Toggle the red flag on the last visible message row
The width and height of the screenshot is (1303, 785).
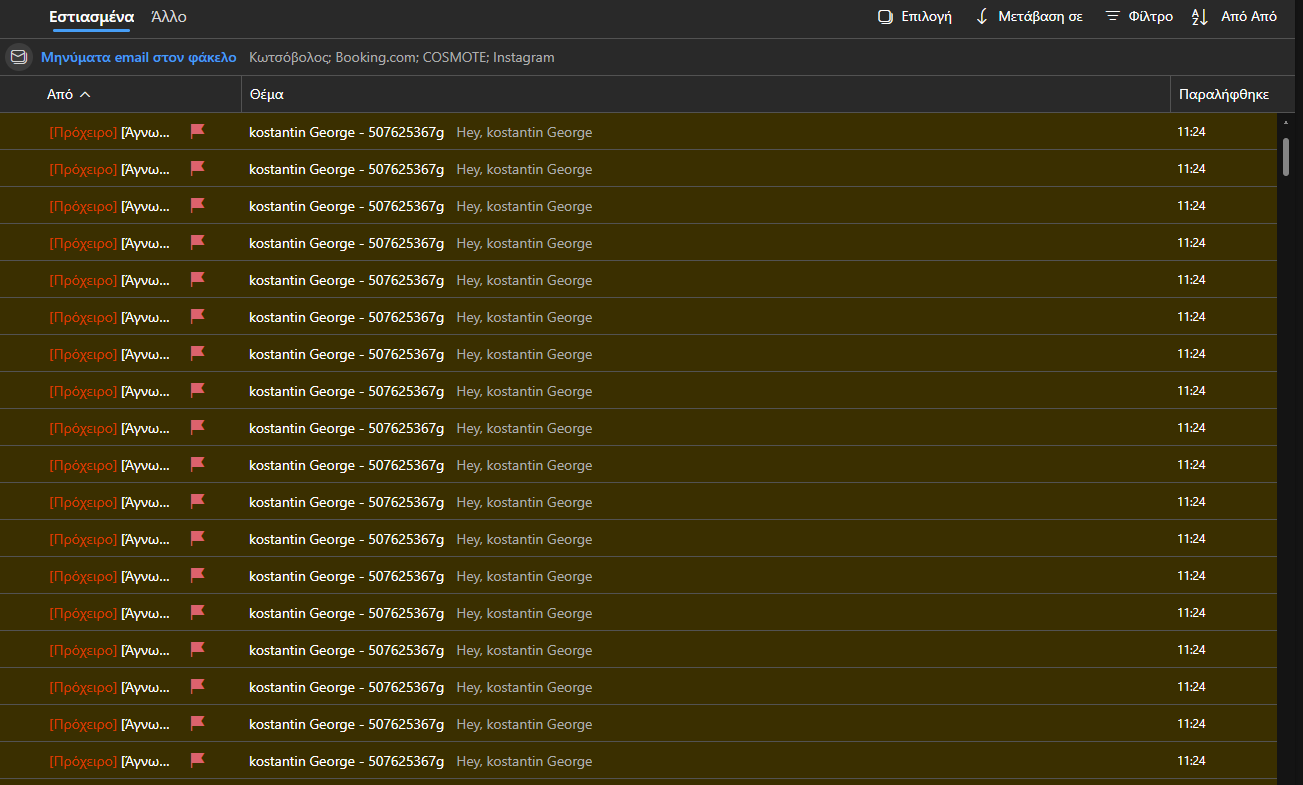198,760
